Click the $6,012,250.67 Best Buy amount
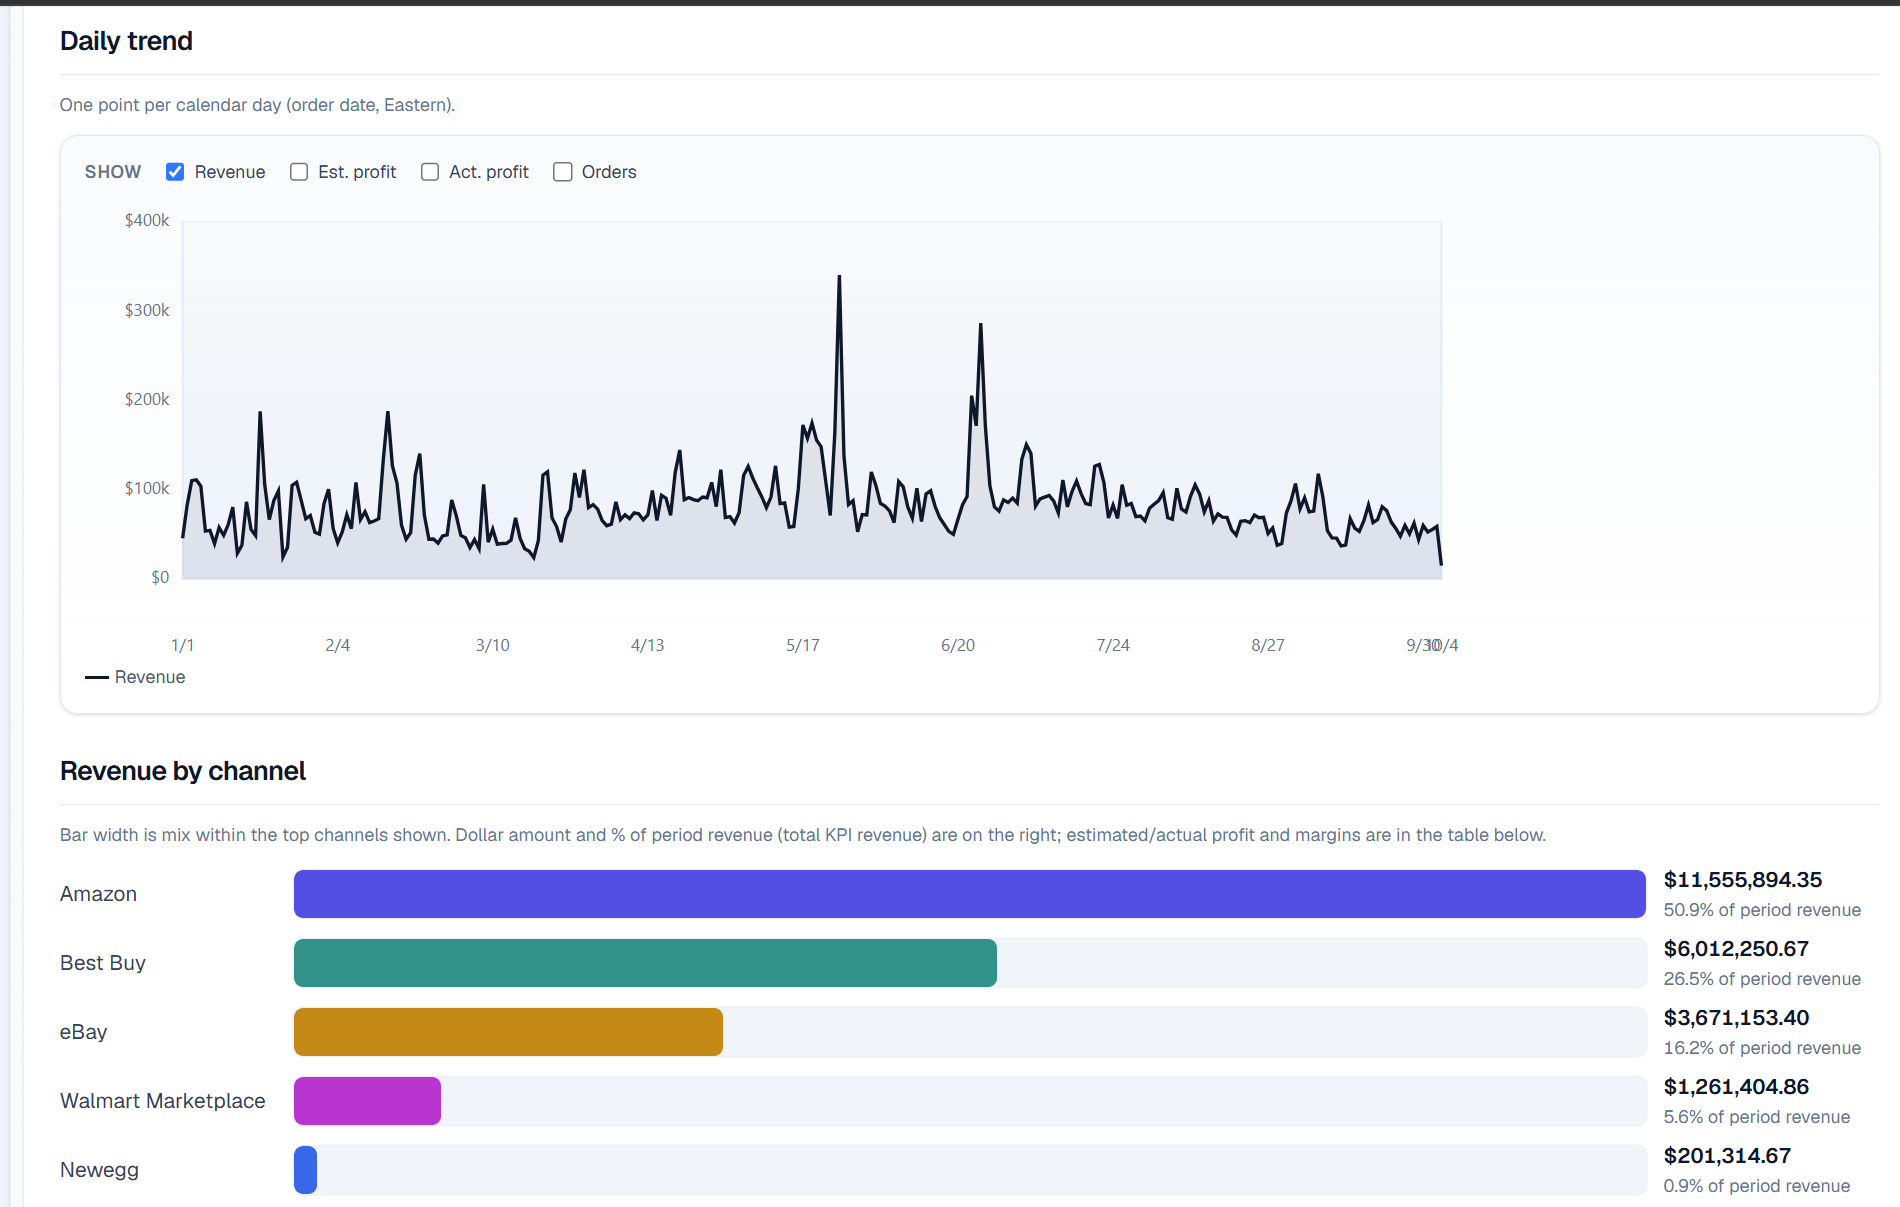 pos(1736,949)
